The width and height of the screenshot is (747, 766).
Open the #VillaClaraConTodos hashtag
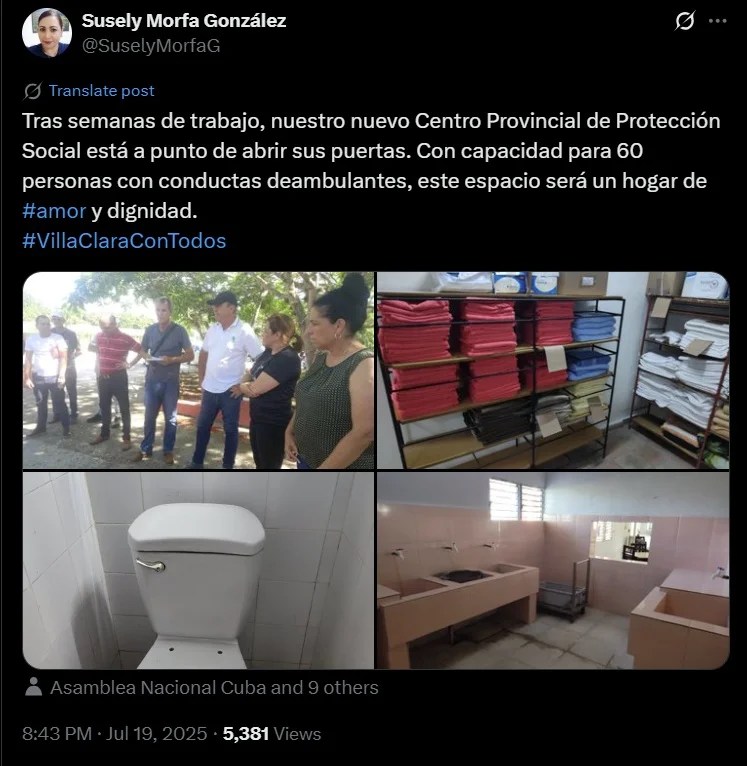[124, 241]
